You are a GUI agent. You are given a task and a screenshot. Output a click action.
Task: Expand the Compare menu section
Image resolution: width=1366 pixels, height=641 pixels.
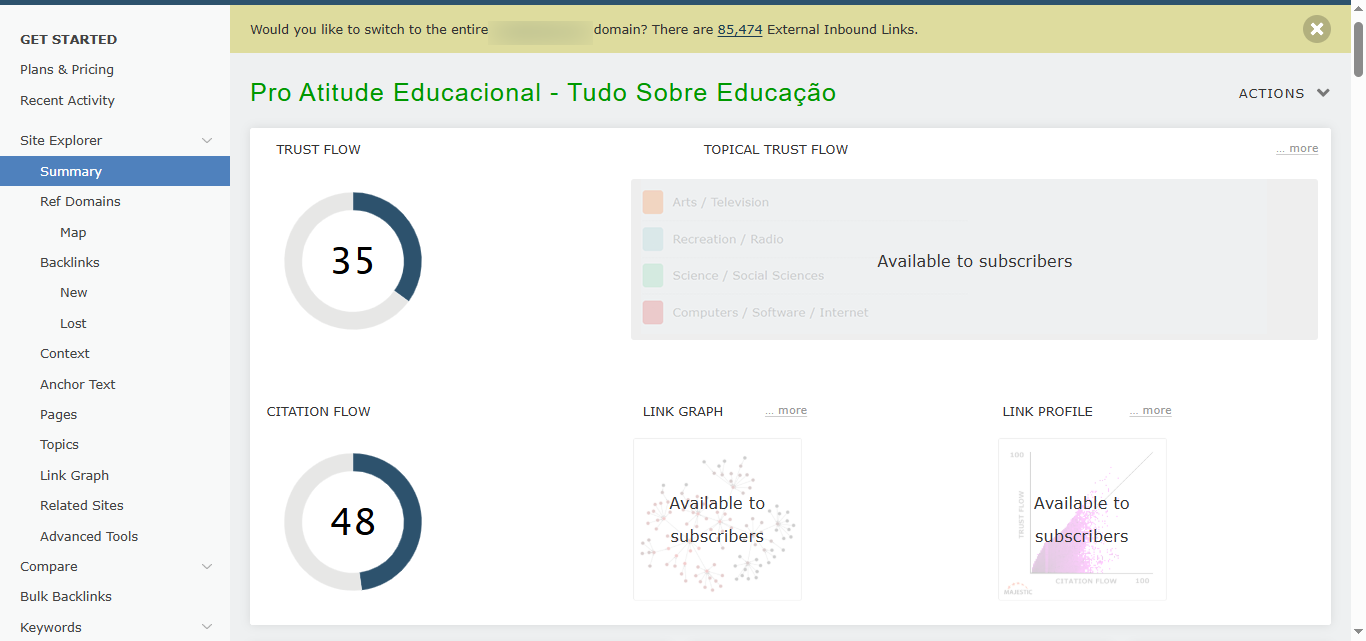pyautogui.click(x=207, y=567)
